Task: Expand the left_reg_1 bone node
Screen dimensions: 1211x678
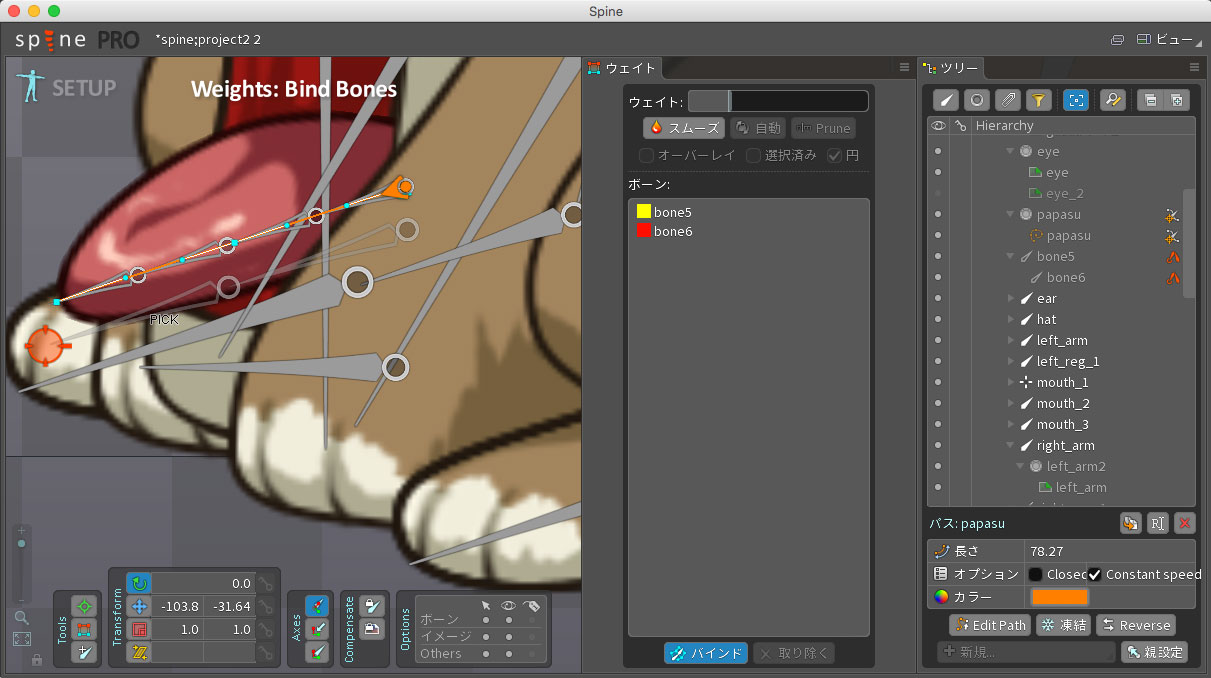Action: tap(1011, 361)
